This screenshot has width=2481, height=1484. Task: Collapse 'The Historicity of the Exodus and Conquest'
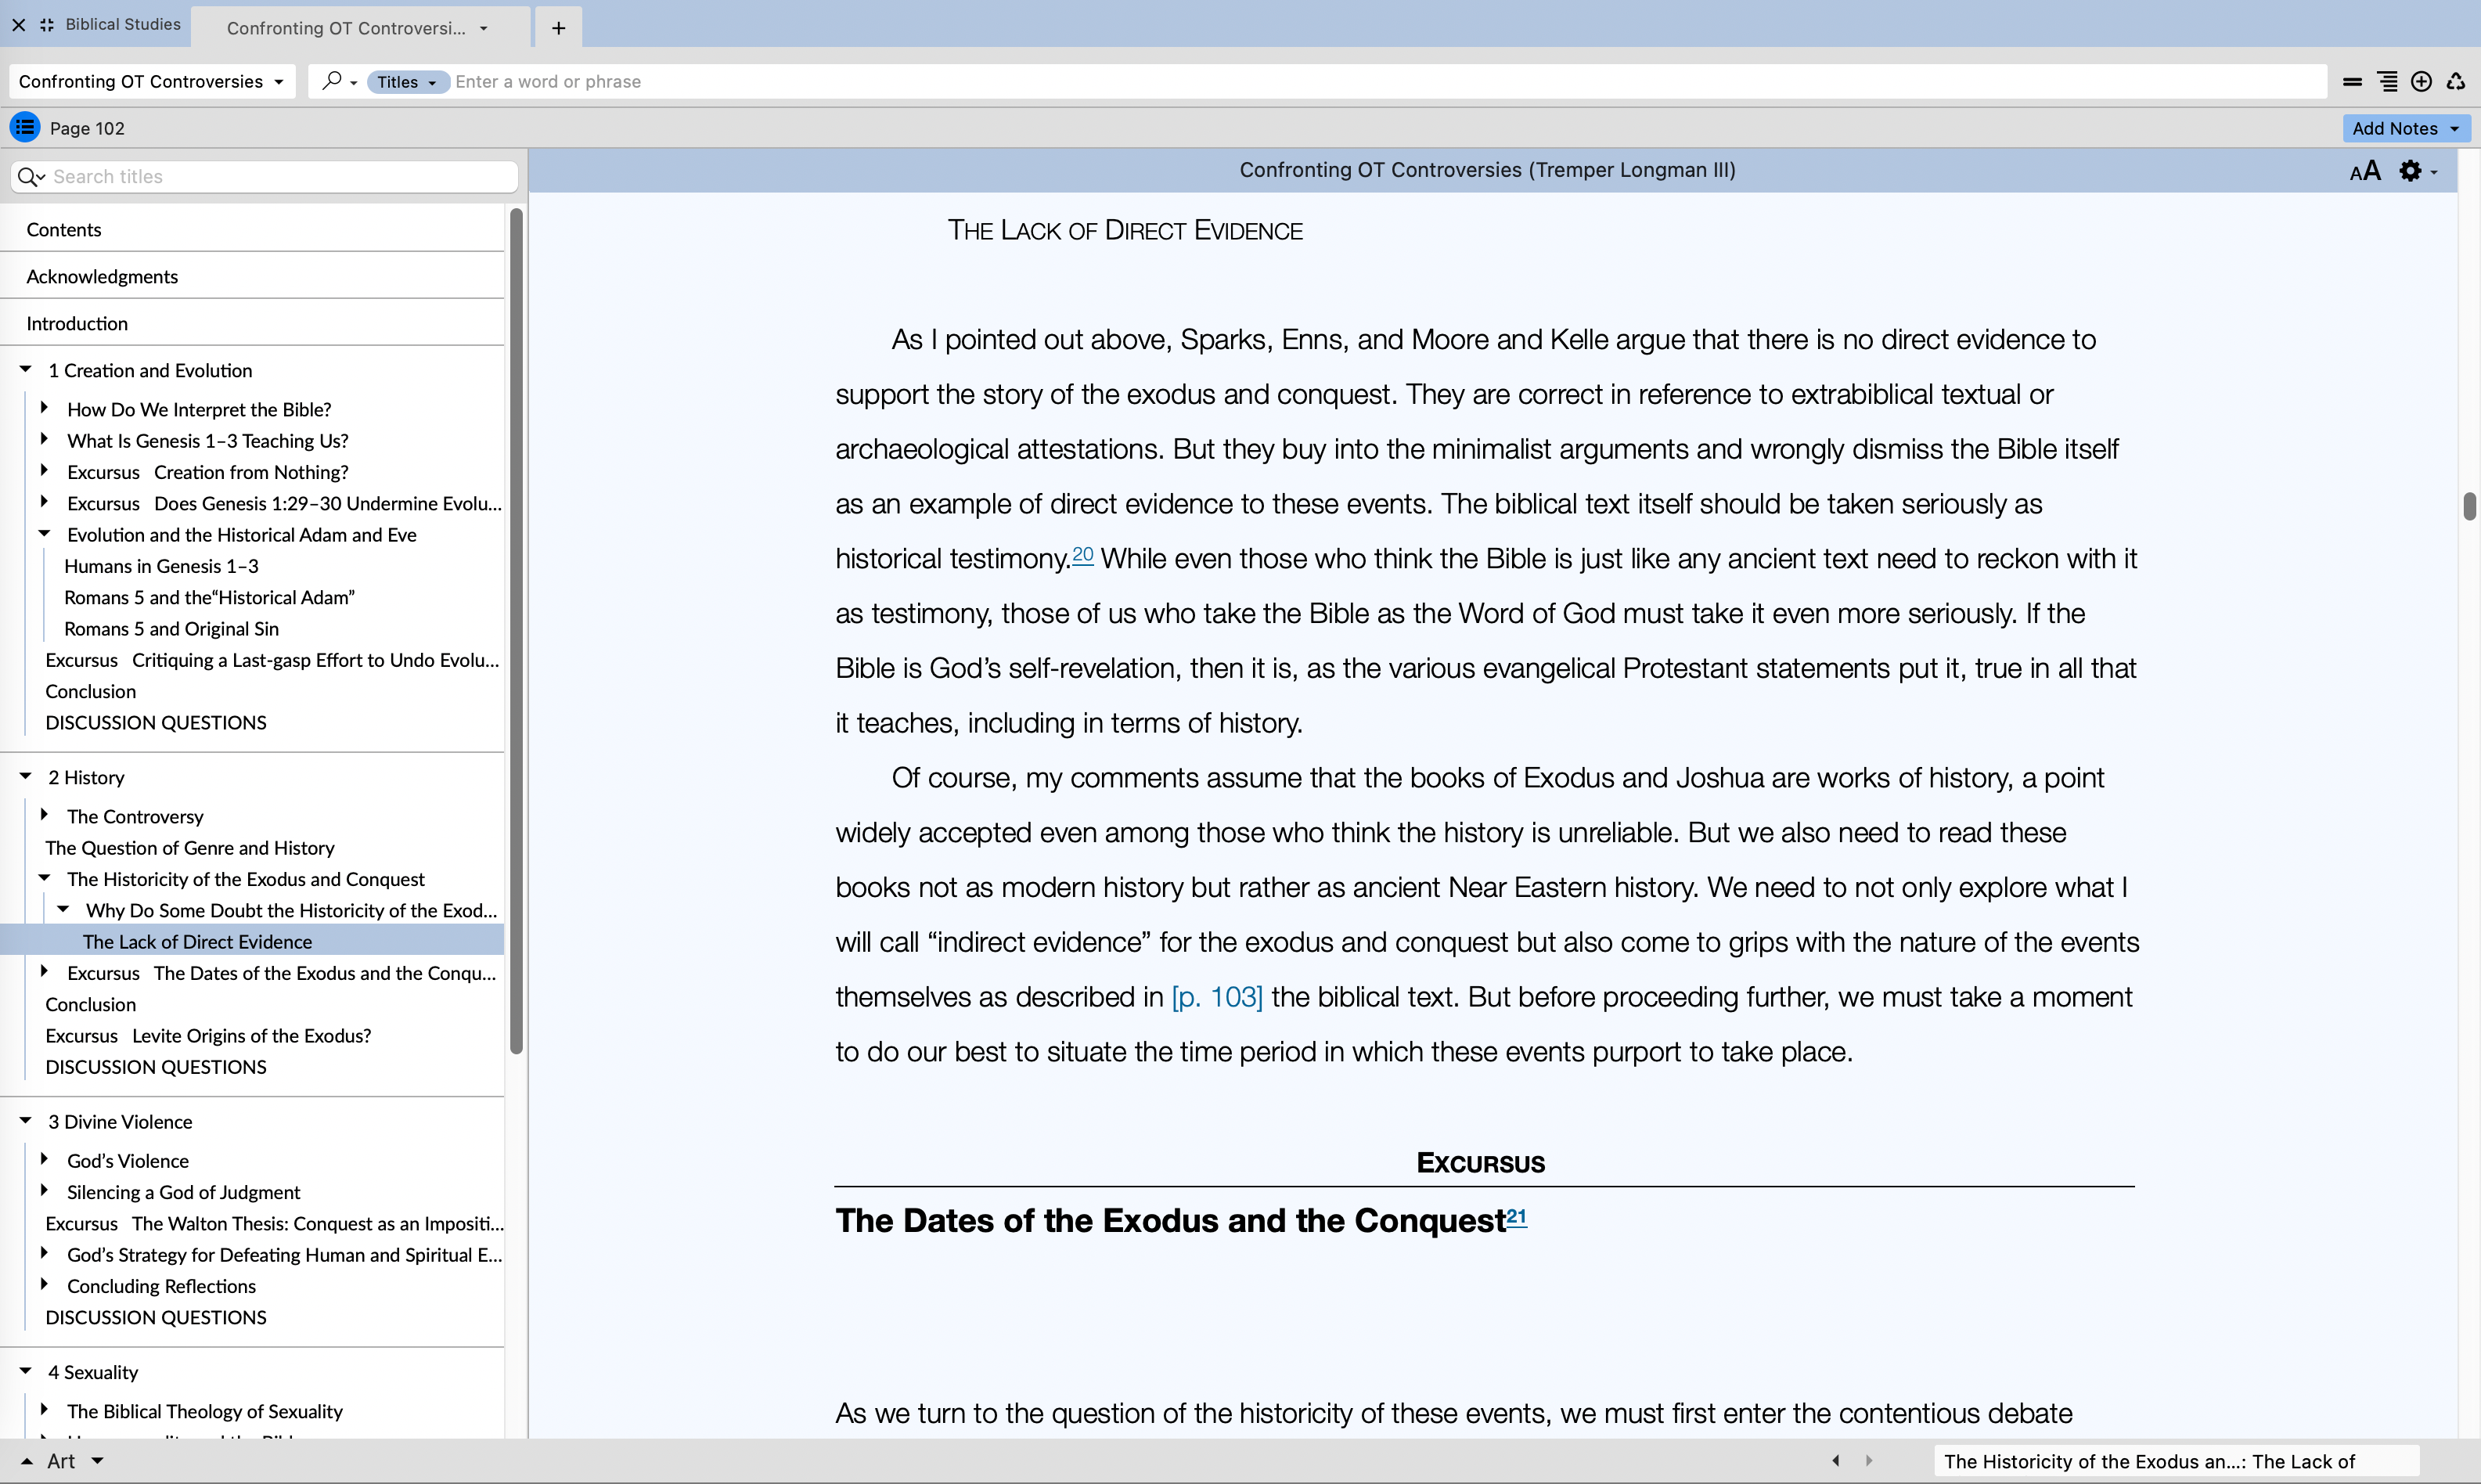point(44,878)
